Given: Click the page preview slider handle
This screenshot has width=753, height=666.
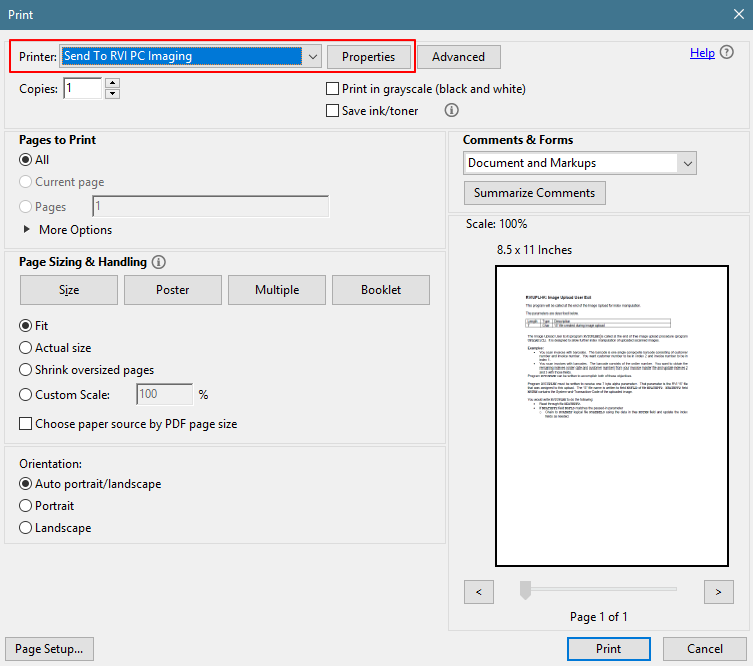Looking at the screenshot, I should tap(525, 590).
